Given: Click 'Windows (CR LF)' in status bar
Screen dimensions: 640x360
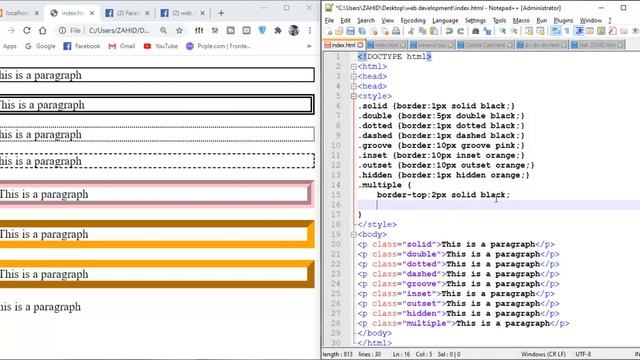Looking at the screenshot, I should (x=543, y=354).
